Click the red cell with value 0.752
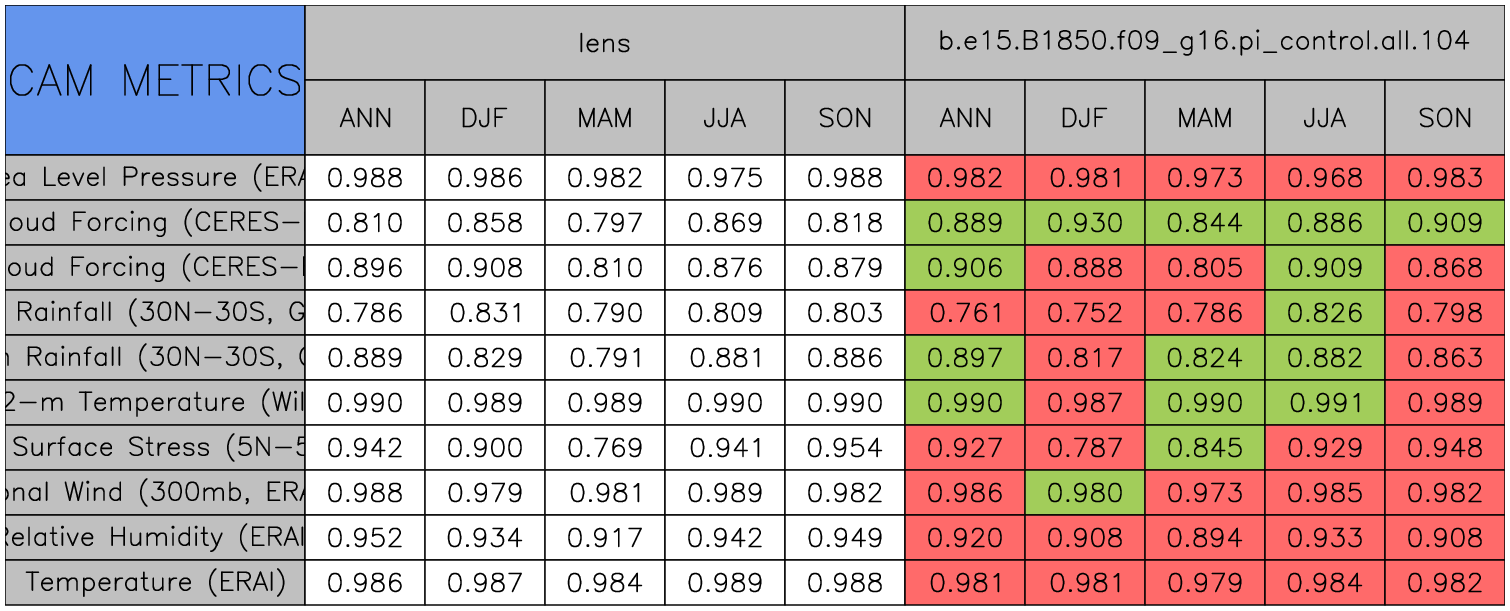 [x=1084, y=313]
